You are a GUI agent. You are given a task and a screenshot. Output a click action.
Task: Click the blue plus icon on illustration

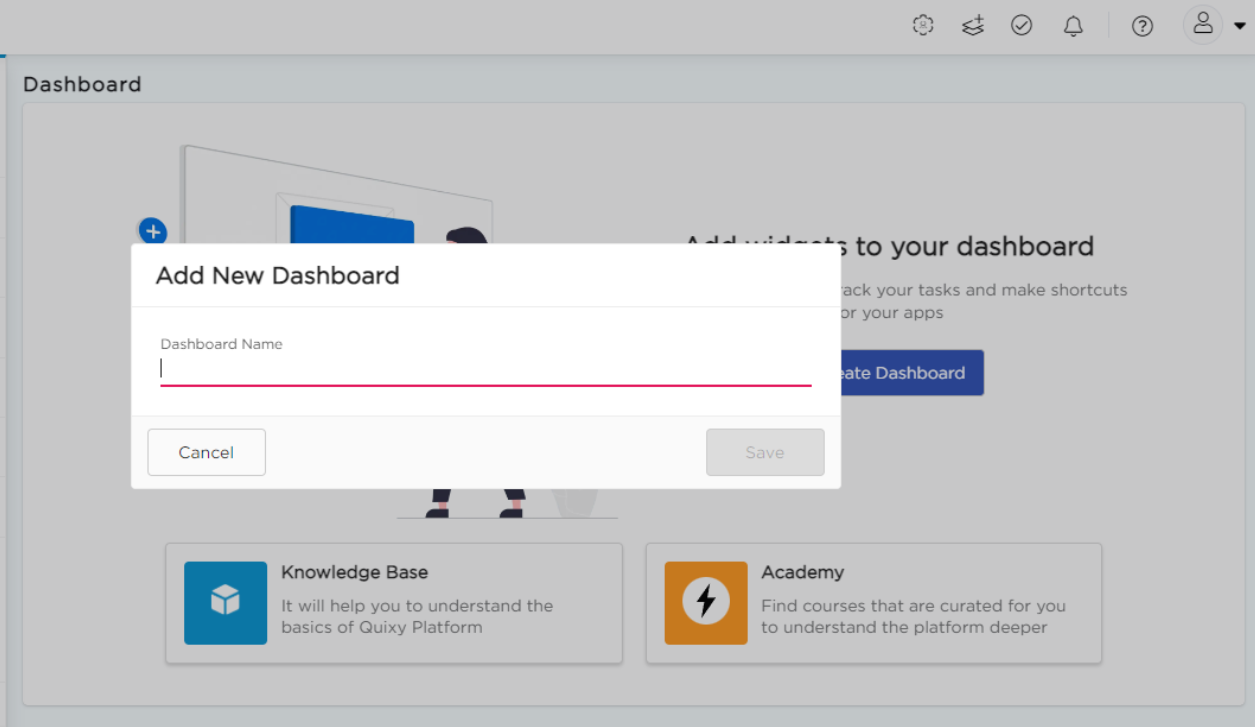(152, 232)
